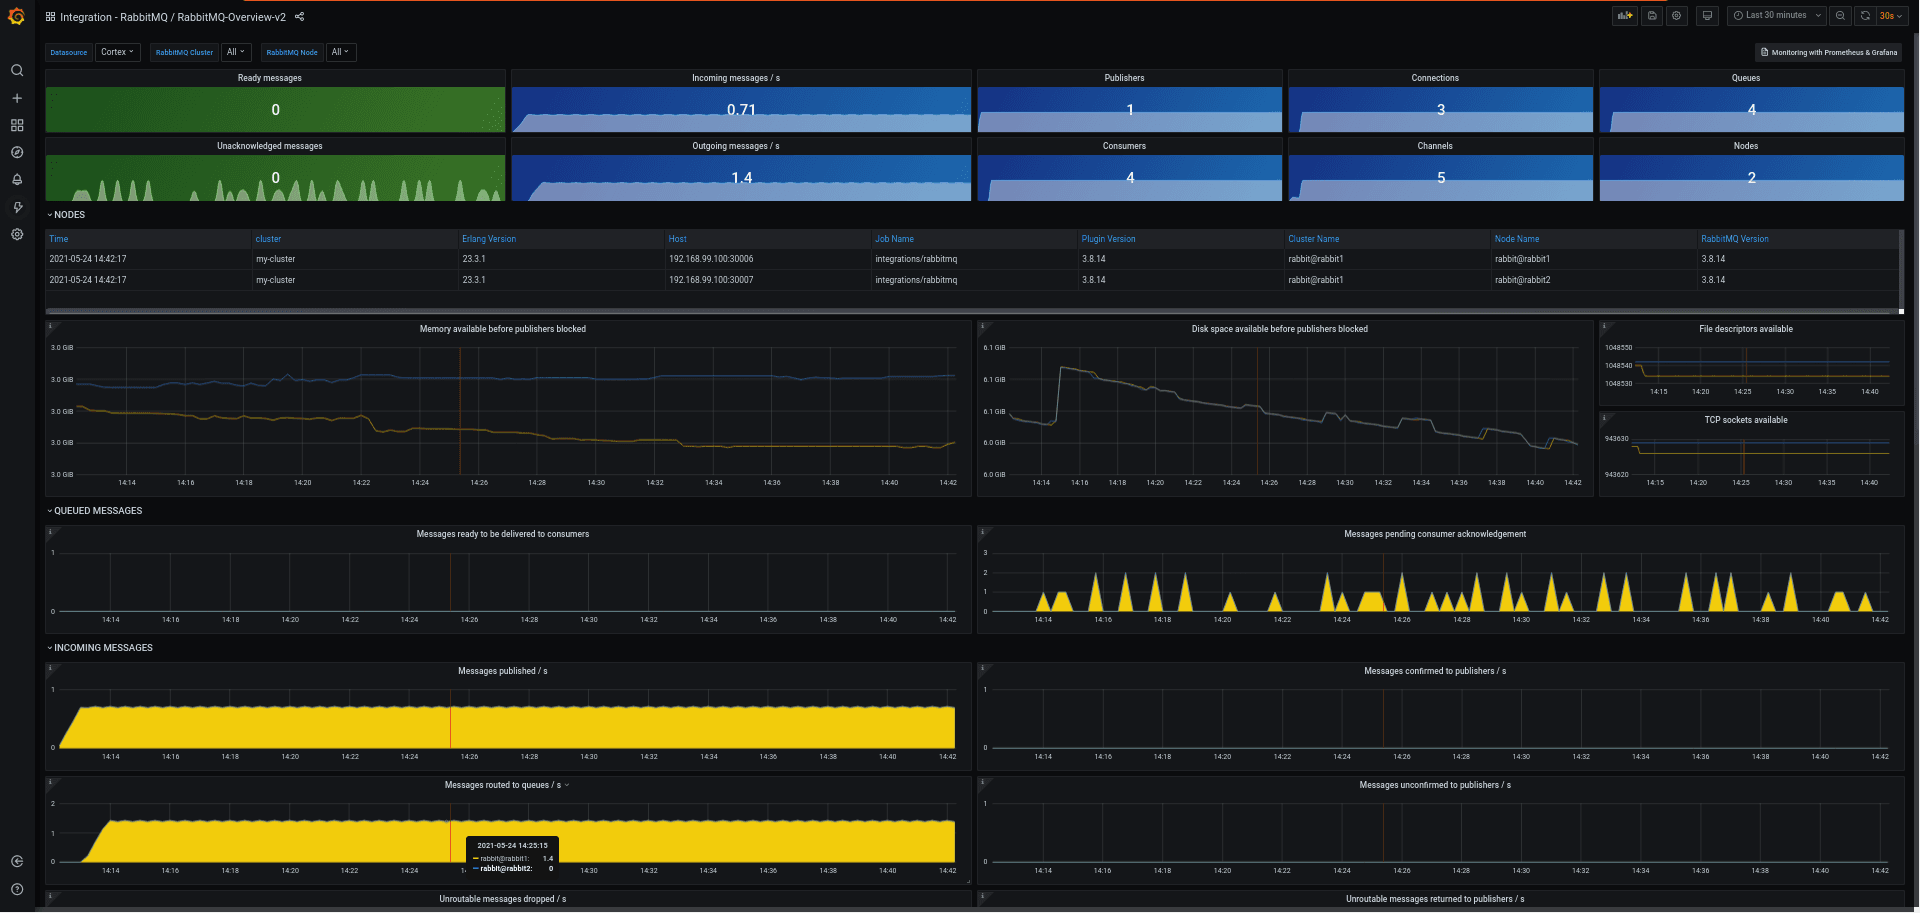Open the Last 30 minutes time picker
This screenshot has width=1920, height=913.
click(x=1776, y=15)
